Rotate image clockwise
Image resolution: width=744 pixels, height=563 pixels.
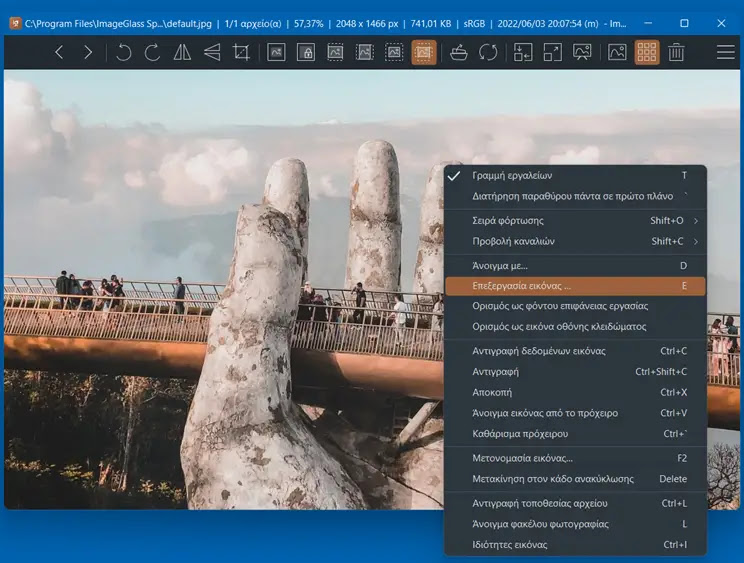tap(152, 53)
